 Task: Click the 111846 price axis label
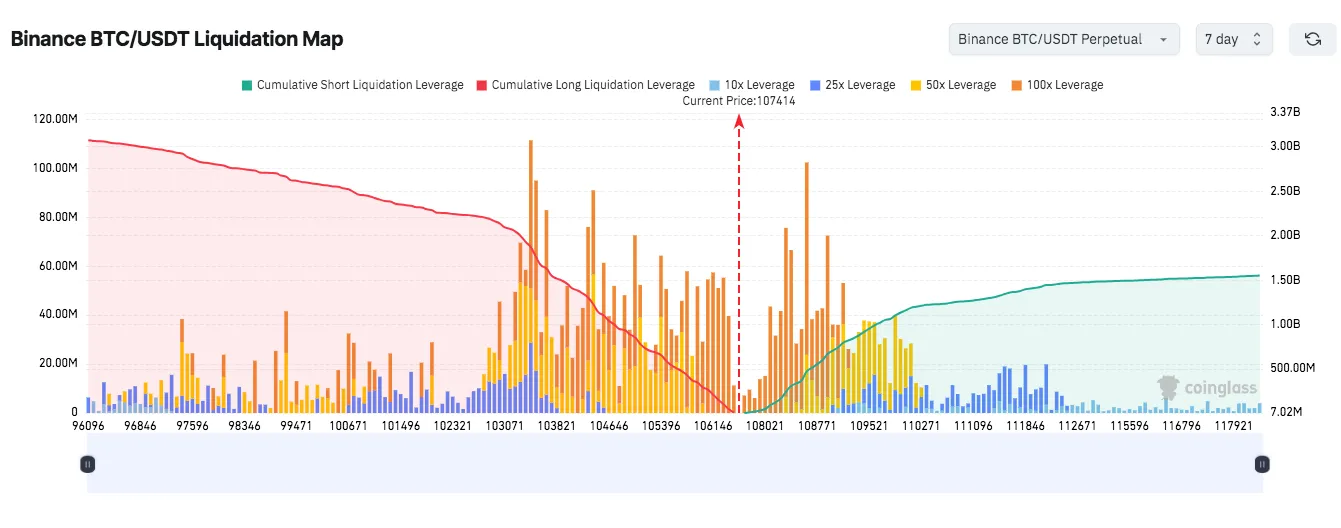point(1026,426)
